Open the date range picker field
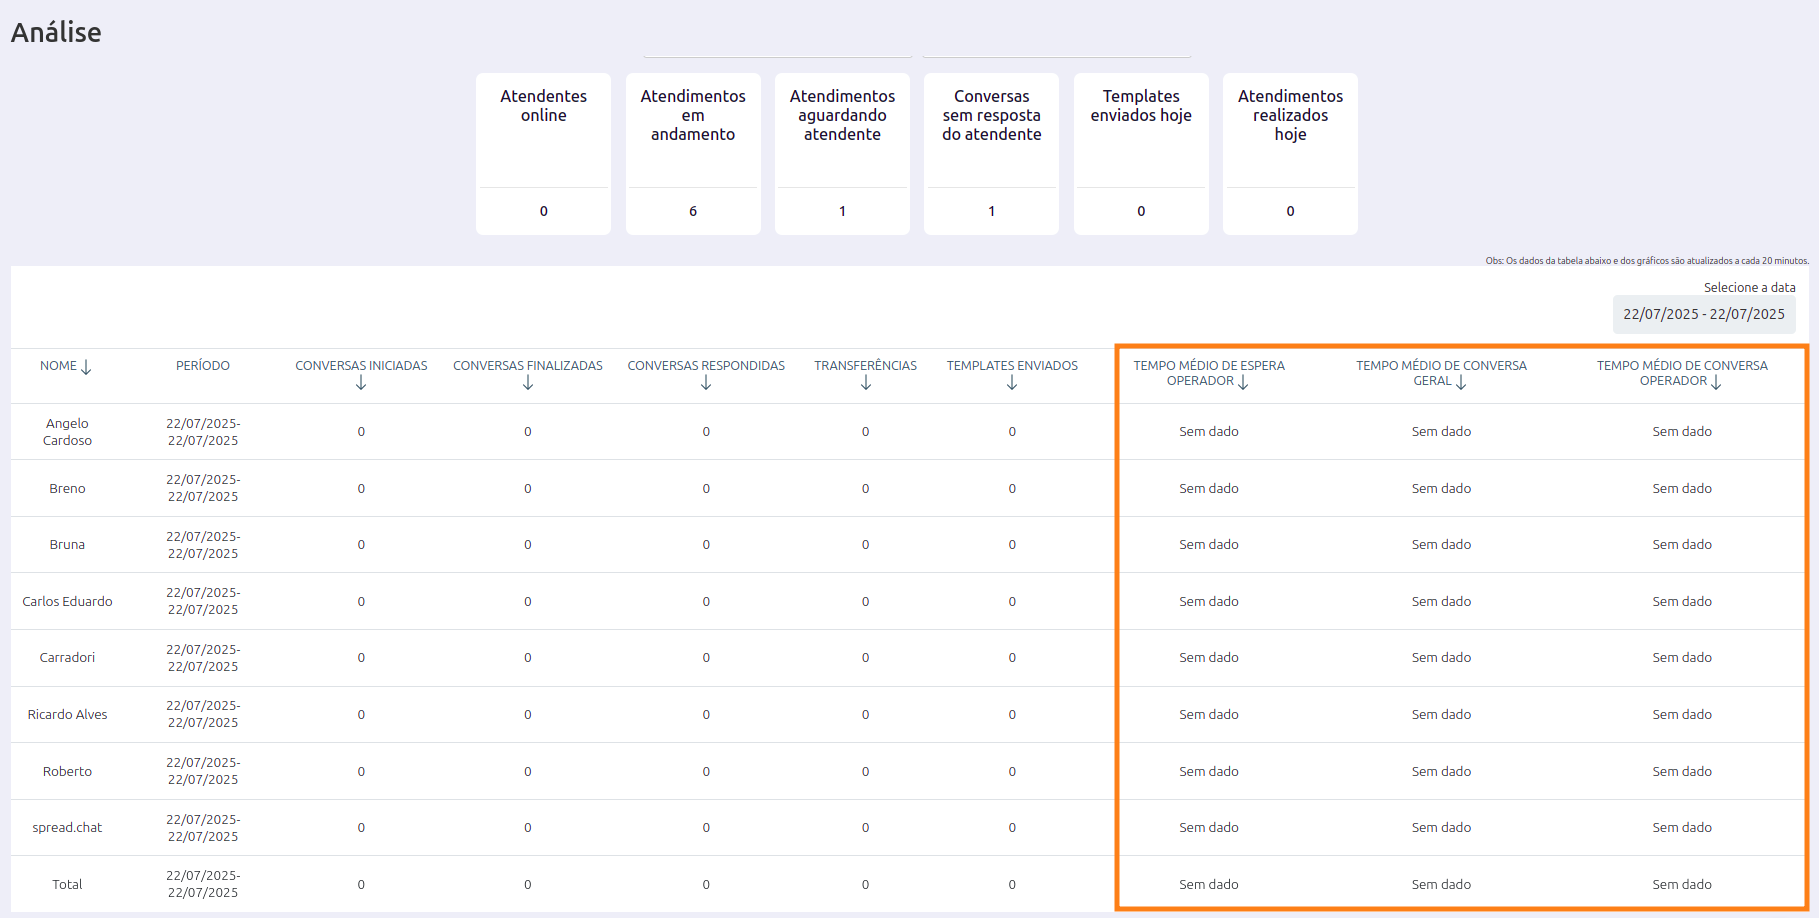This screenshot has height=918, width=1819. point(1703,314)
